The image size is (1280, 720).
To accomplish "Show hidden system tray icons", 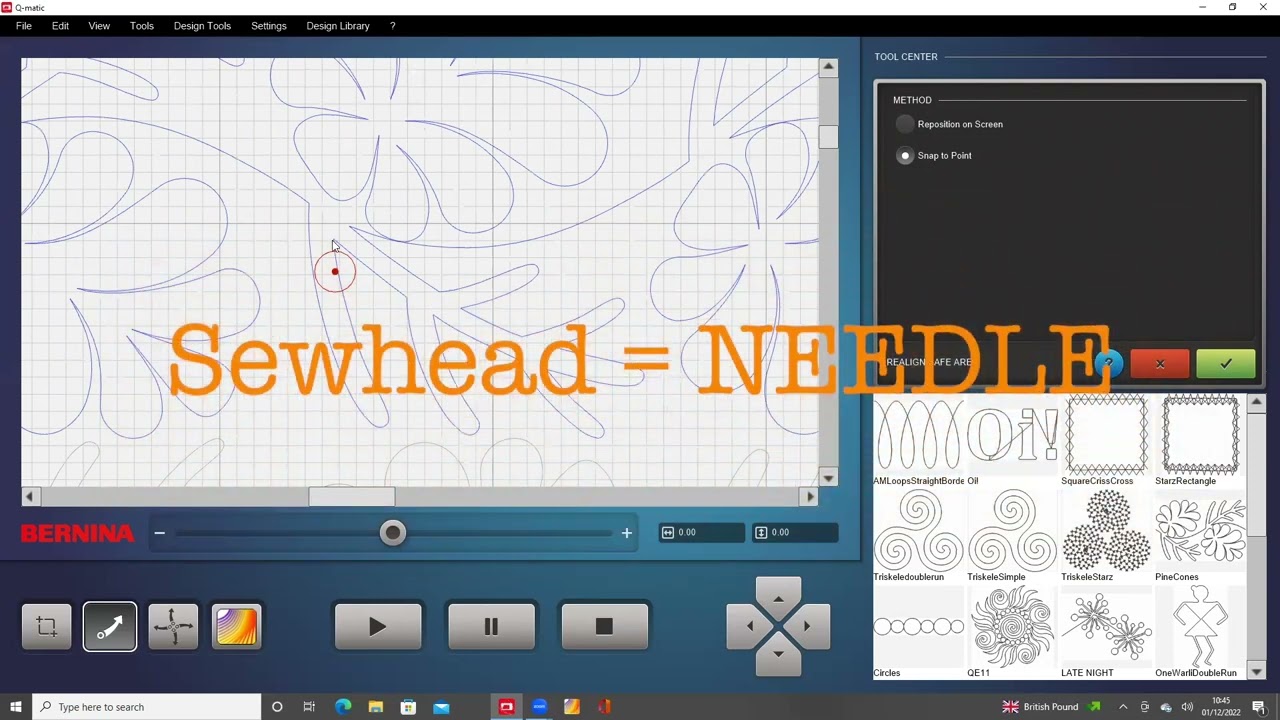I will coord(1123,707).
